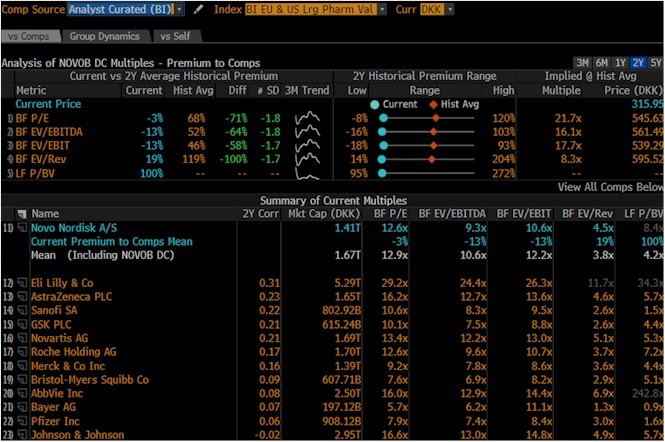
Task: Open Novo Nordisk A/S name link
Action: [74, 228]
